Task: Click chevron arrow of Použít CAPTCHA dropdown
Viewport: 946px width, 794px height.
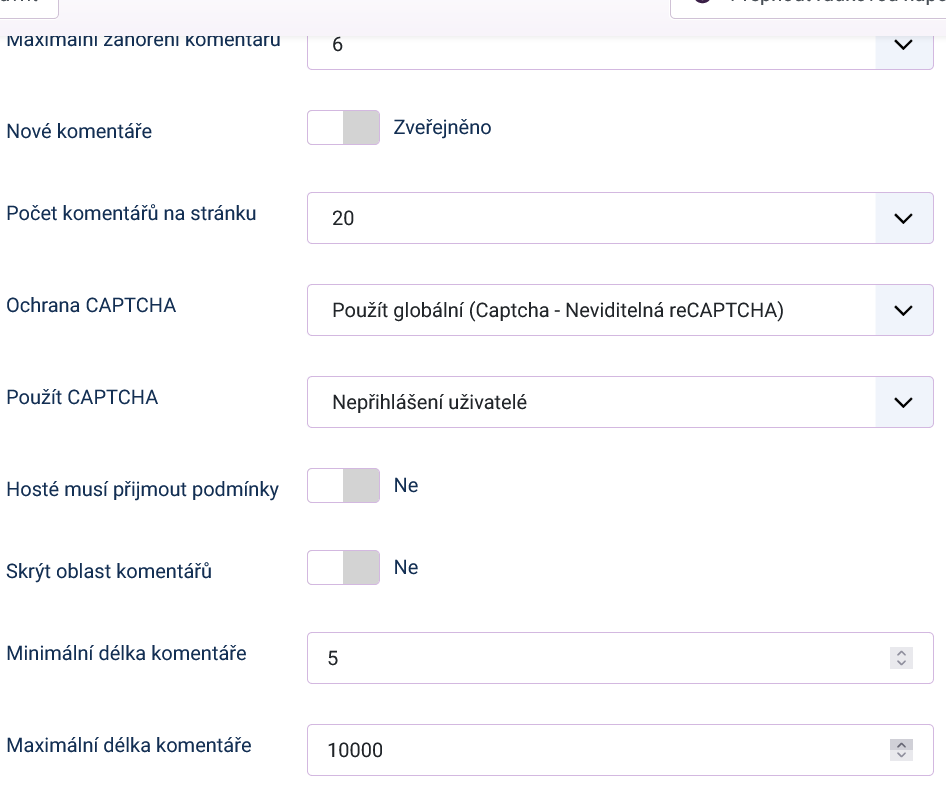Action: pos(903,402)
